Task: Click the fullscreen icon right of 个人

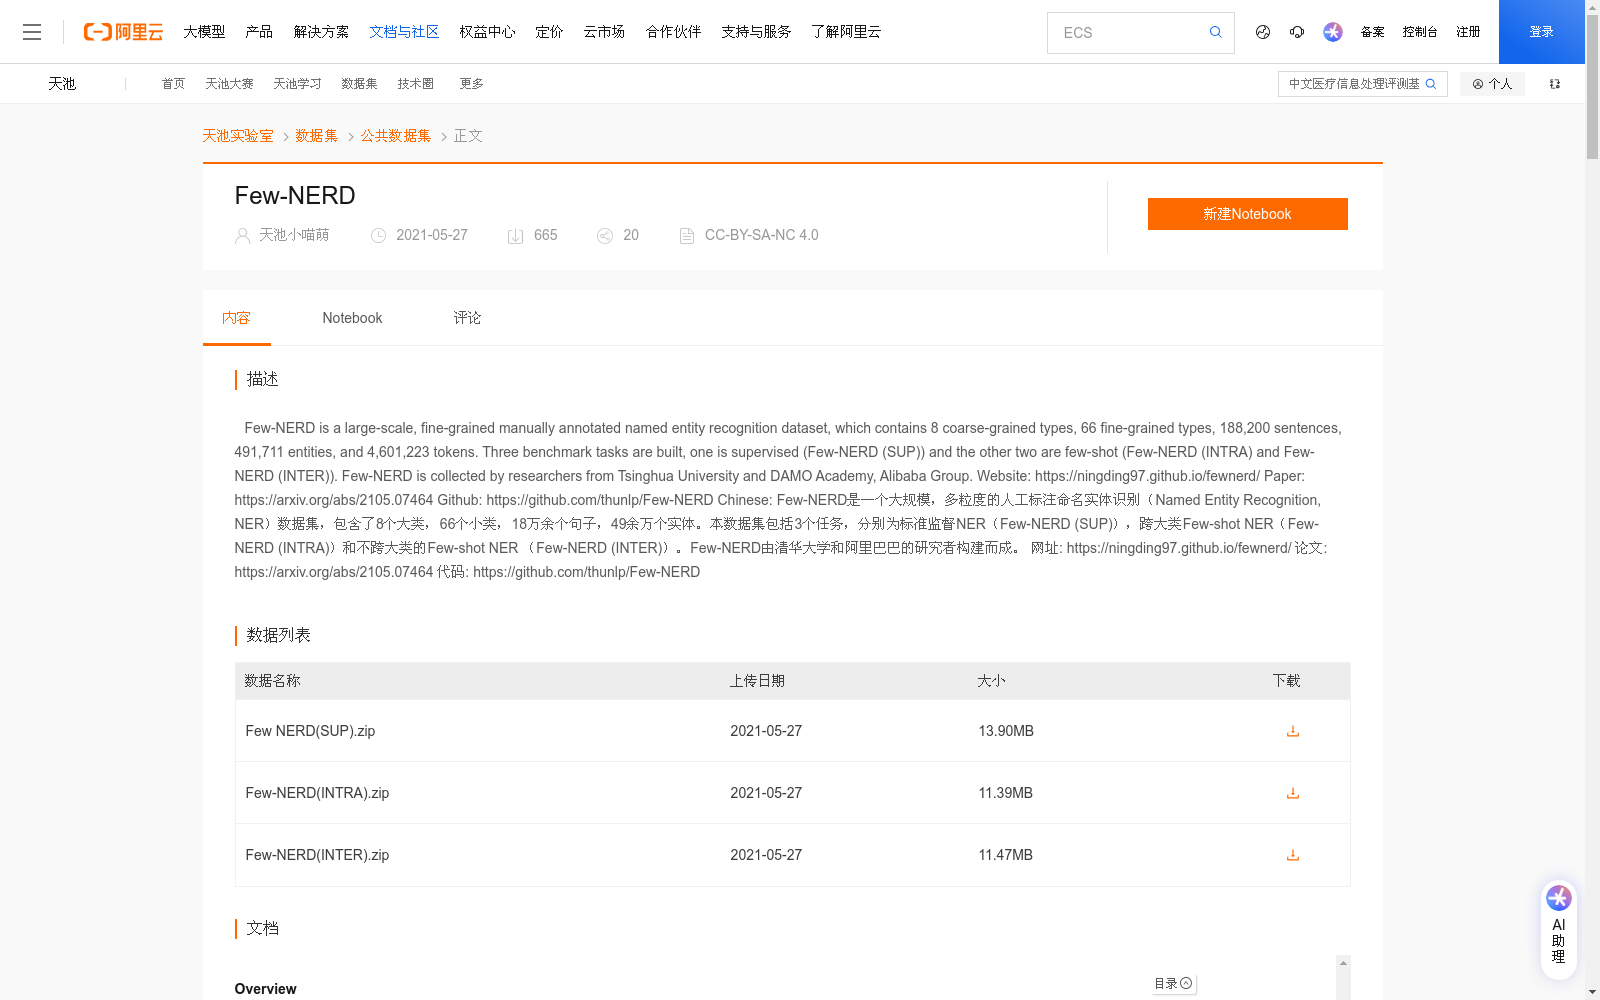Action: [1554, 84]
